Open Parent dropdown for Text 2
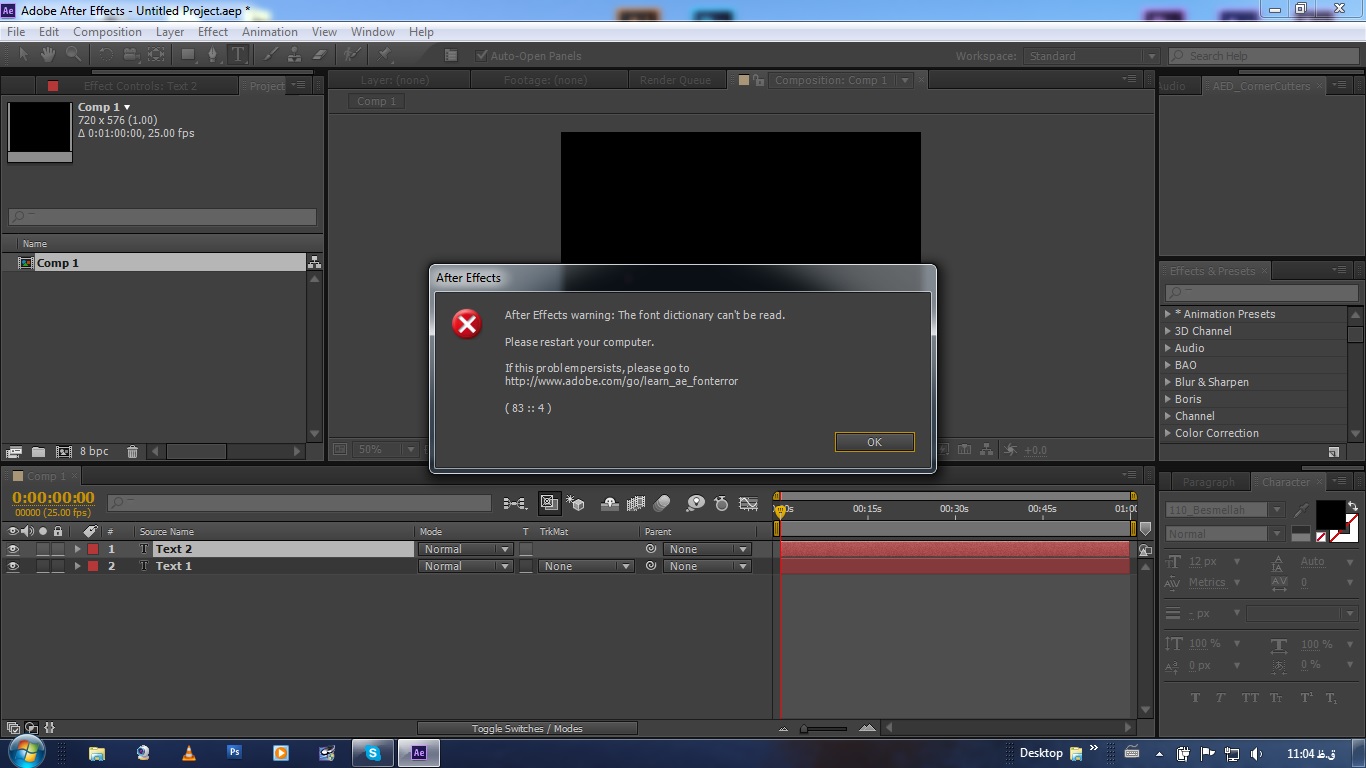The height and width of the screenshot is (768, 1366). [x=707, y=549]
